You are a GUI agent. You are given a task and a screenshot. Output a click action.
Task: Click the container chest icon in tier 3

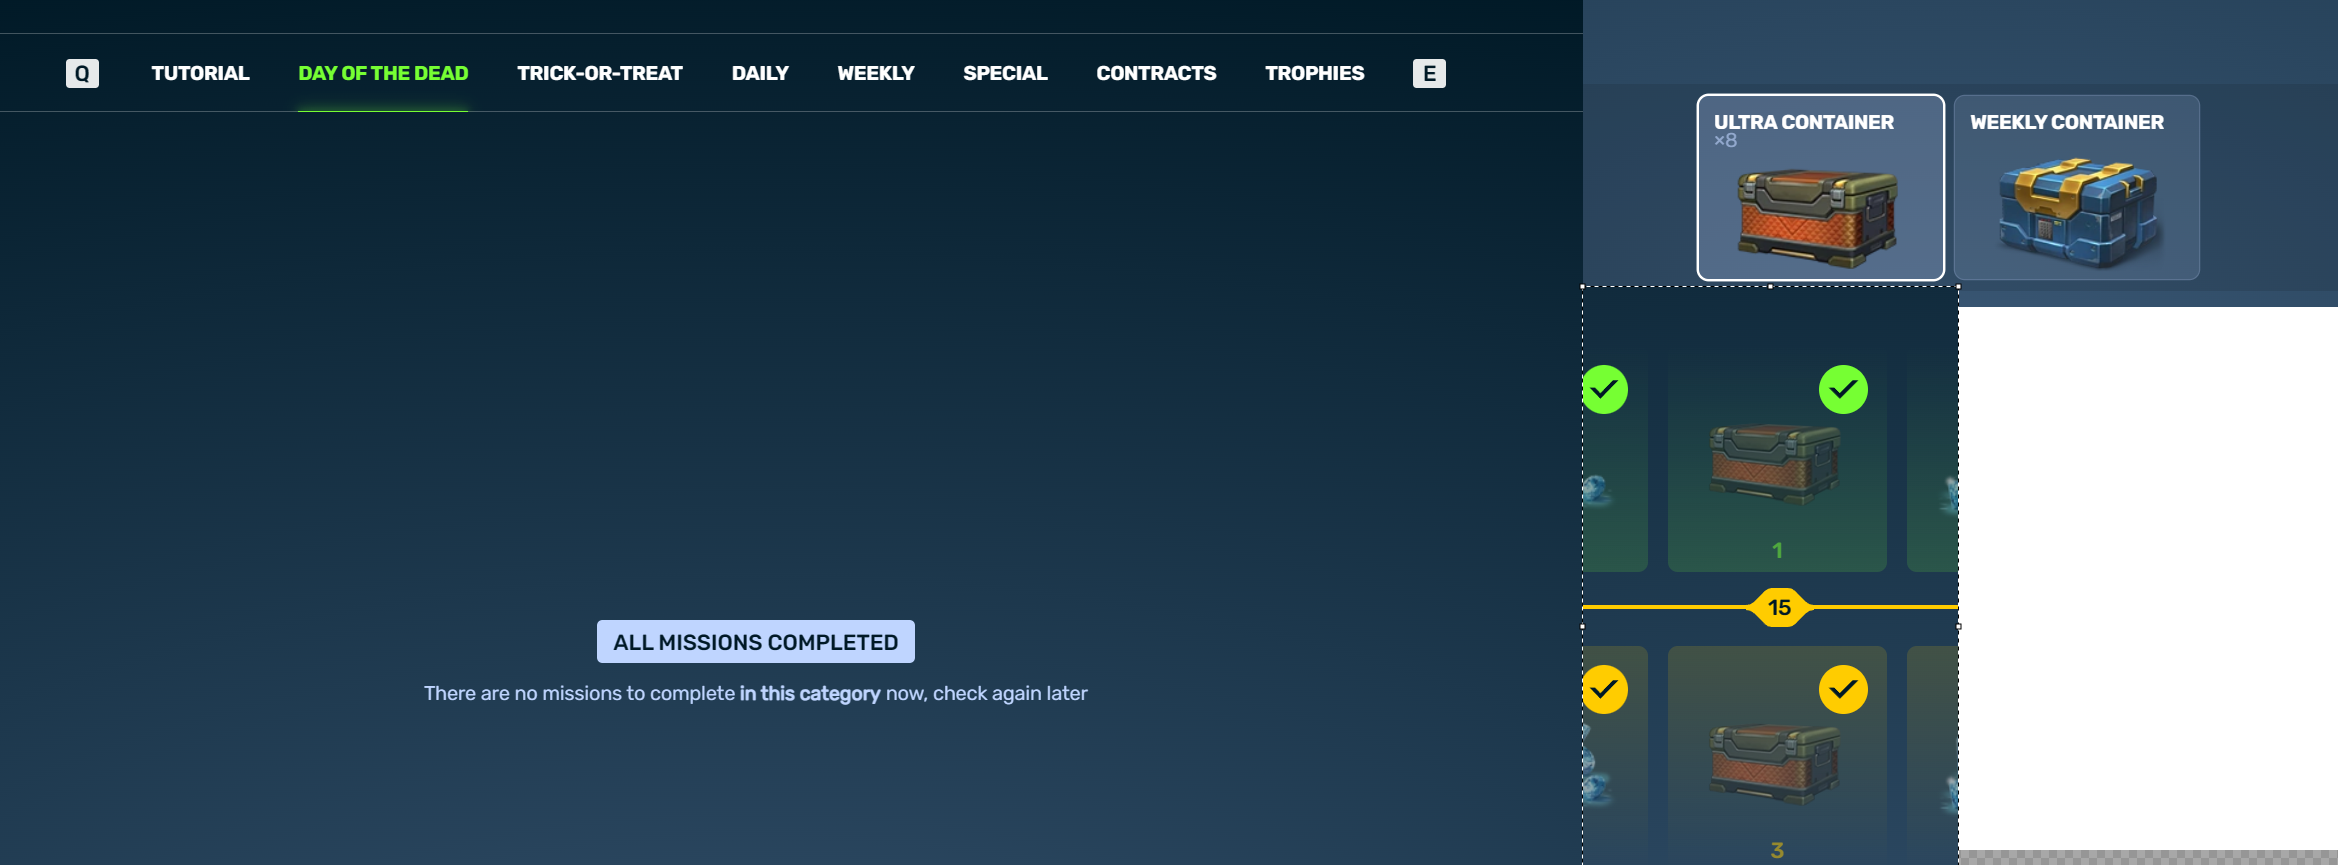(x=1776, y=763)
